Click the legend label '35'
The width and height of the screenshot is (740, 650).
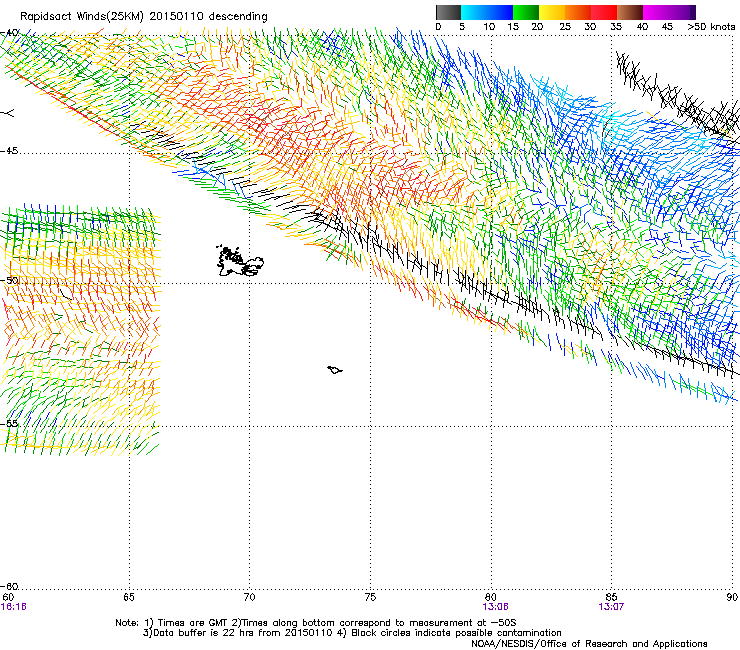[x=616, y=27]
